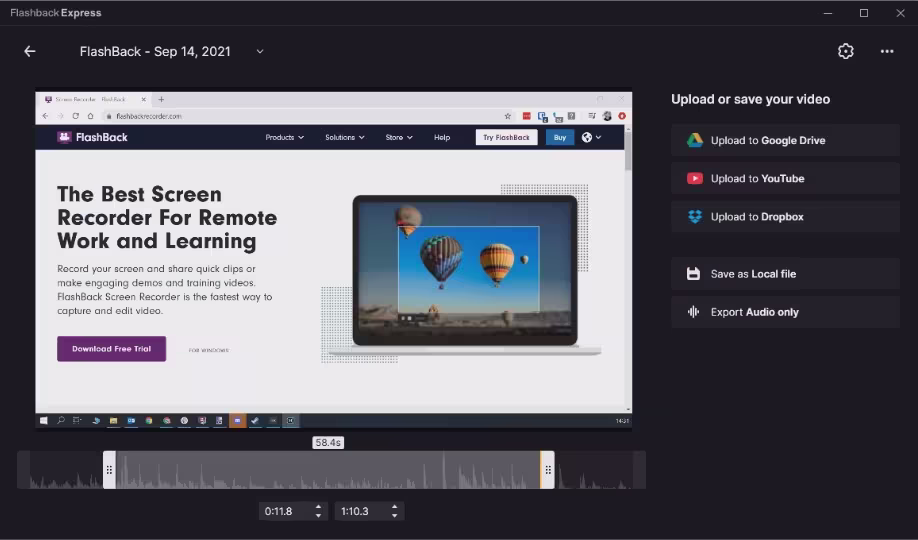Go back using the left arrow
This screenshot has width=918, height=540.
[x=30, y=52]
